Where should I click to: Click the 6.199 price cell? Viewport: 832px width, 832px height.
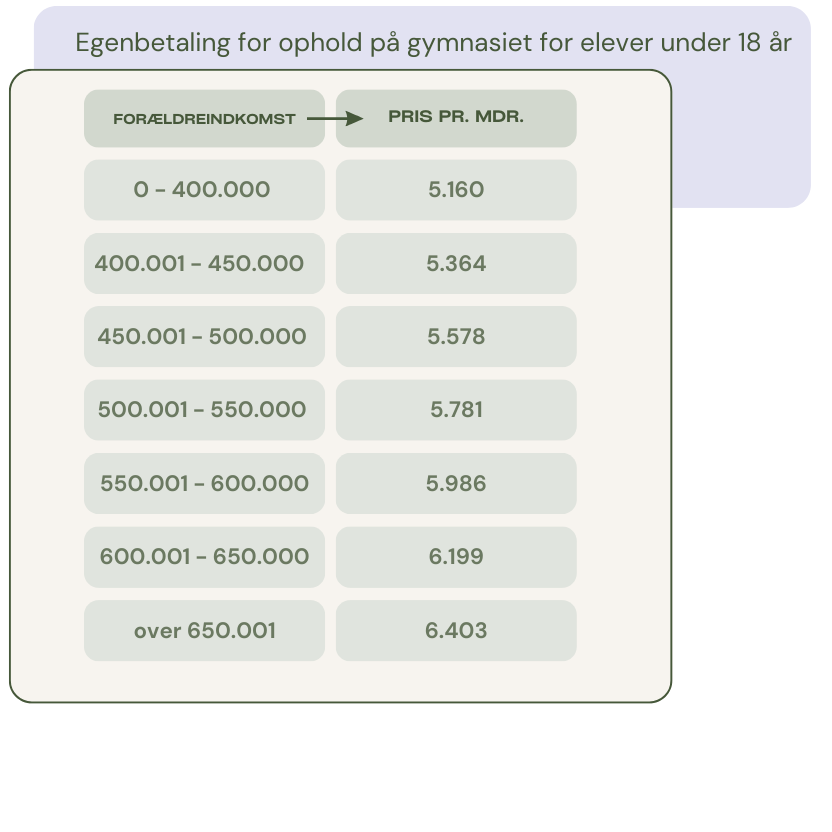(x=456, y=557)
